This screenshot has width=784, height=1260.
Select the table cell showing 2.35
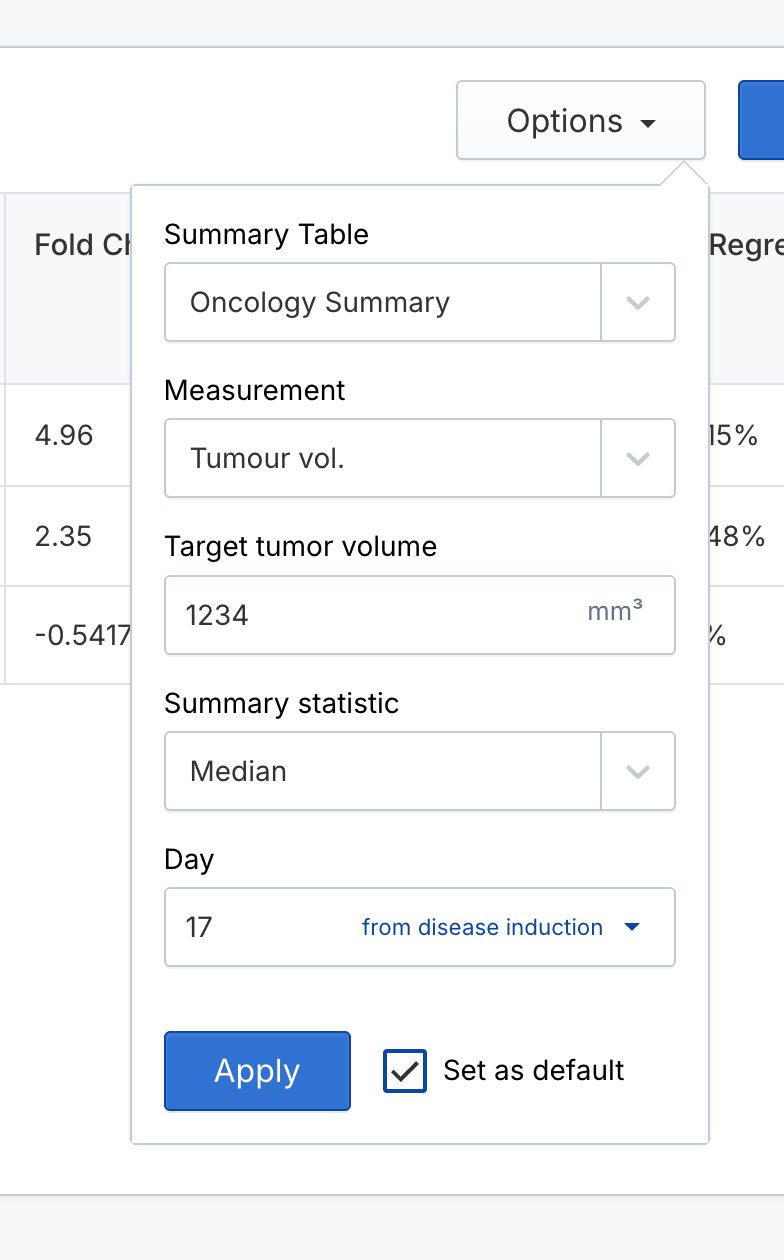tap(64, 537)
